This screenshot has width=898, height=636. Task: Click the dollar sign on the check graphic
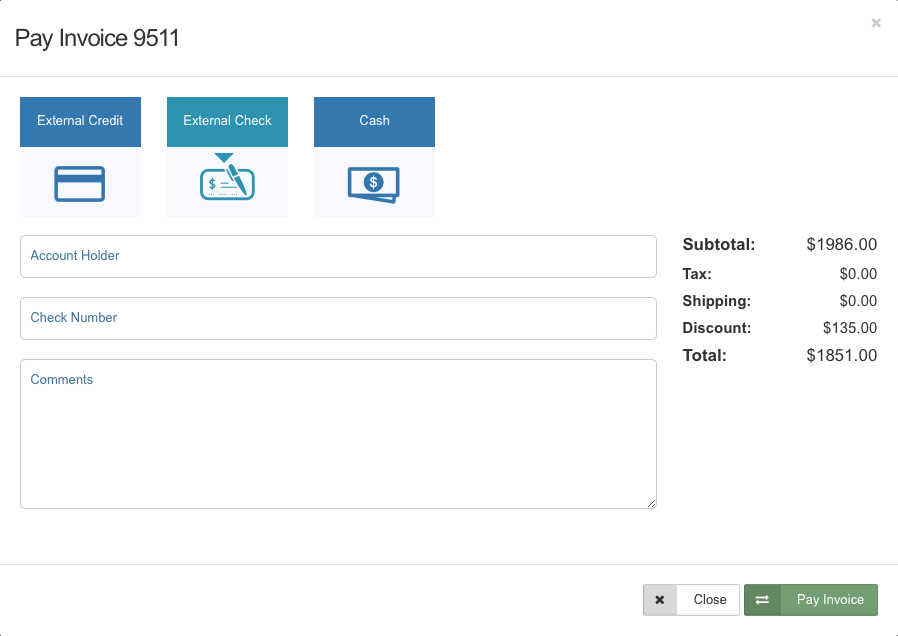pyautogui.click(x=214, y=184)
